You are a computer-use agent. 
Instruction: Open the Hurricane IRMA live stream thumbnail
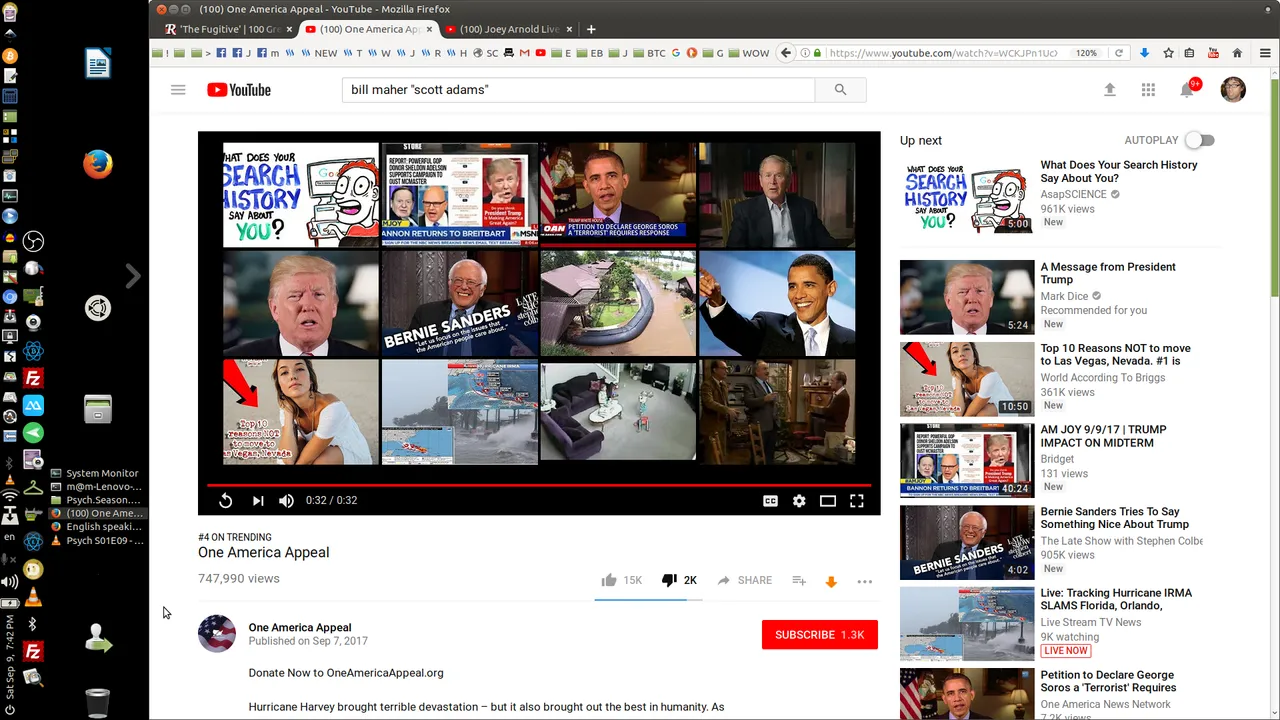coord(967,624)
